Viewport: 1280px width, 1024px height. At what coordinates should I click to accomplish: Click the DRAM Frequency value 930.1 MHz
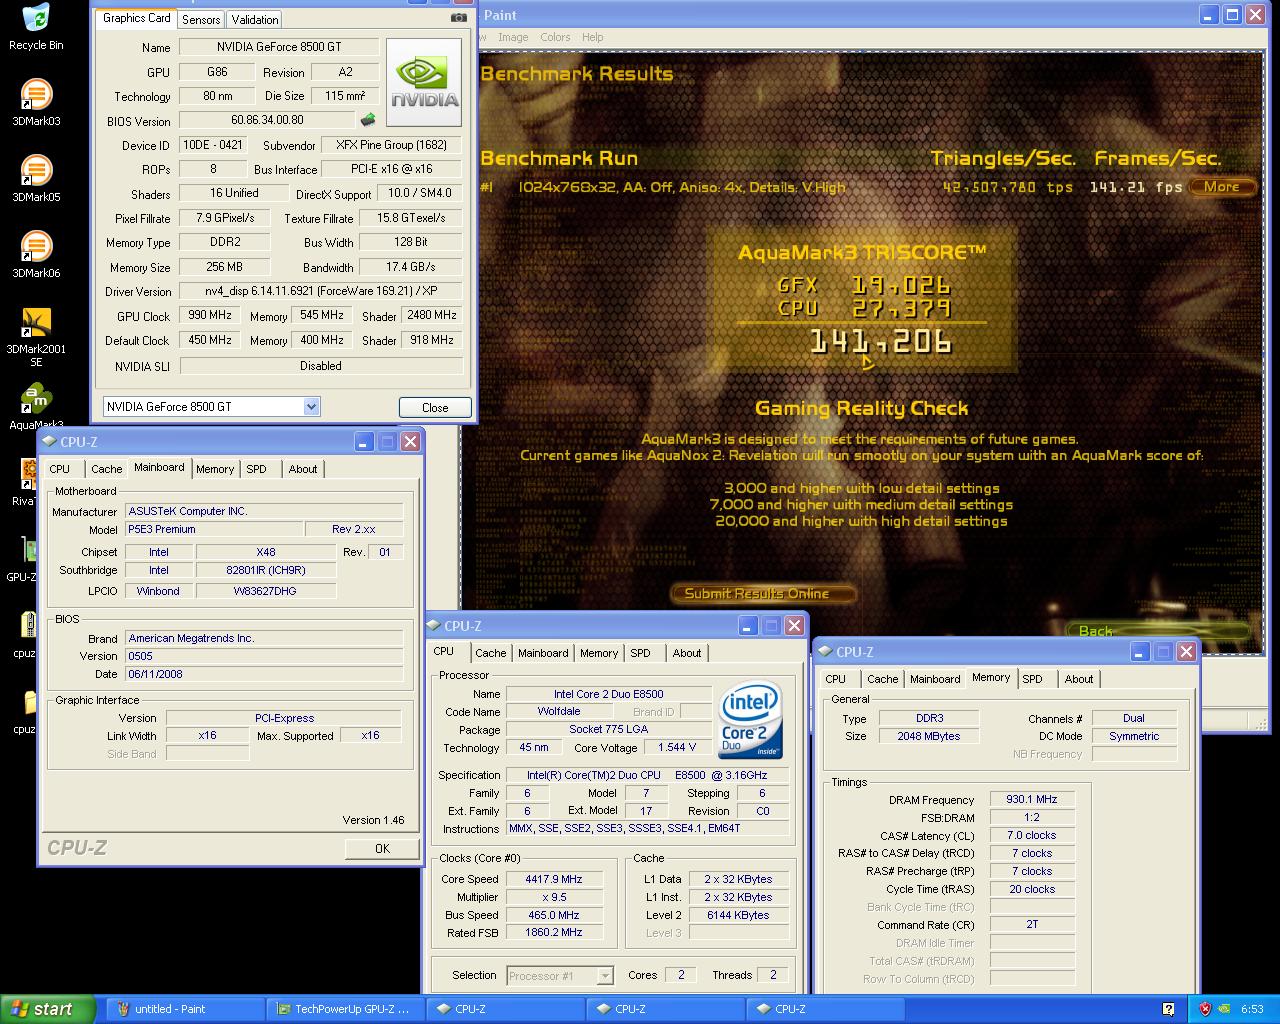tap(1032, 800)
